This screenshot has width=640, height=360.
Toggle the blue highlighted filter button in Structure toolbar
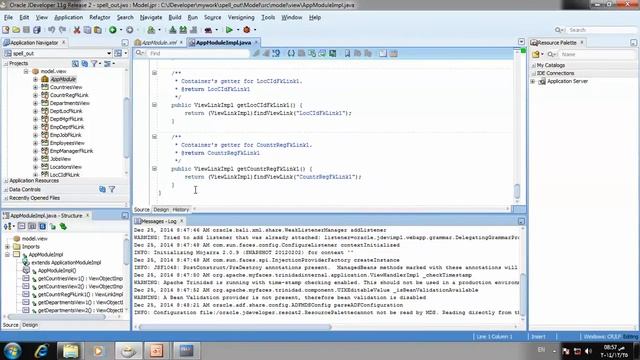(42, 227)
